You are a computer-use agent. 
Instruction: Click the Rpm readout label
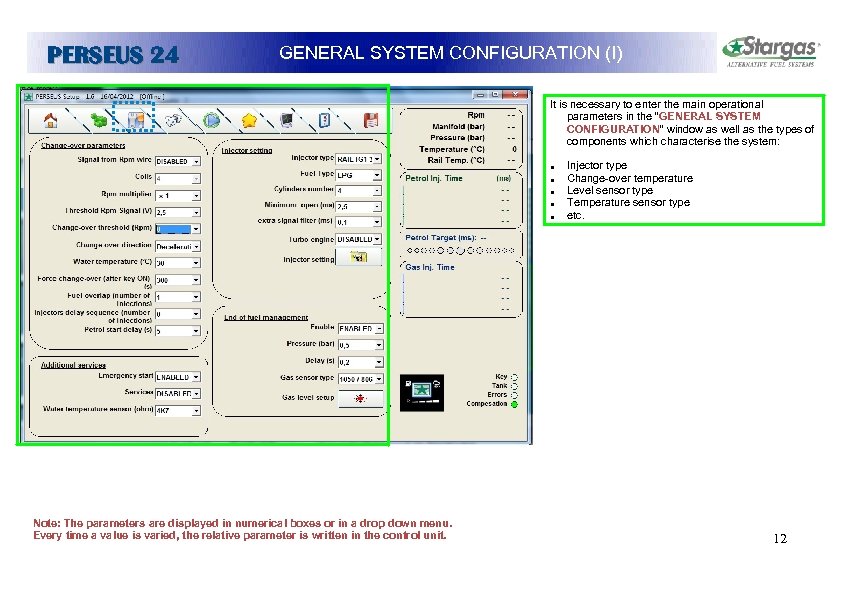point(476,115)
